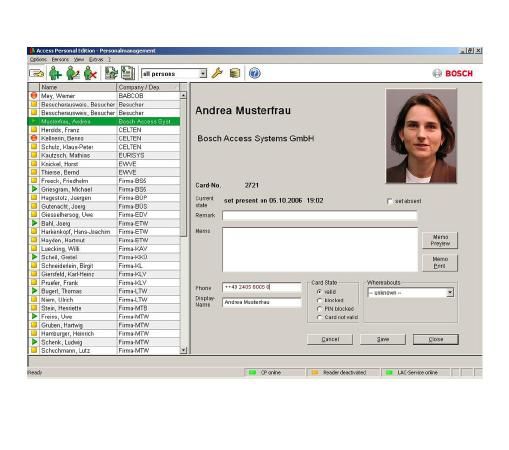509x450 pixels.
Task: Open the Persons menu
Action: click(60, 59)
